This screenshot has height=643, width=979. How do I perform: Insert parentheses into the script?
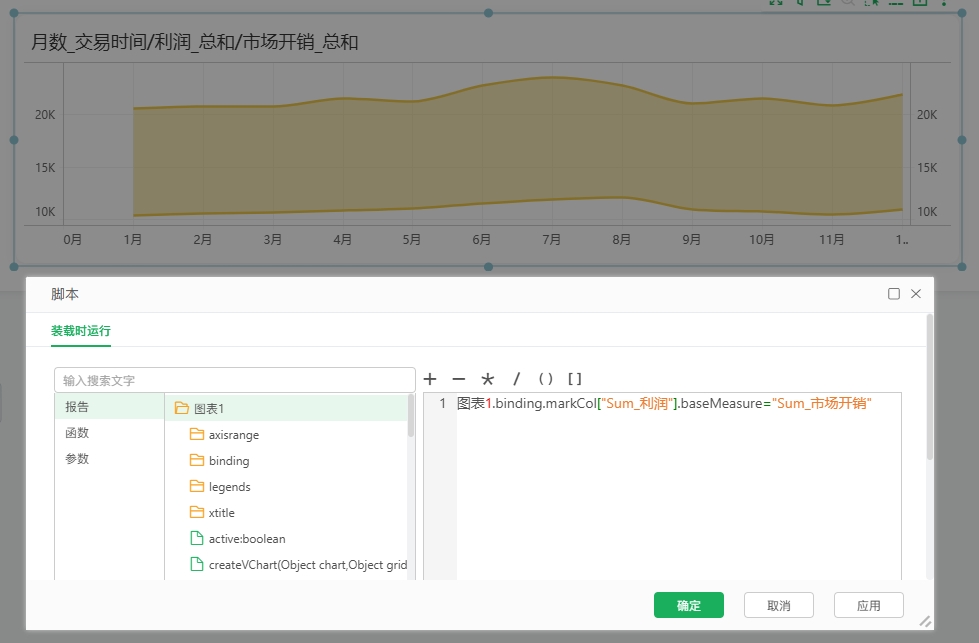click(545, 379)
